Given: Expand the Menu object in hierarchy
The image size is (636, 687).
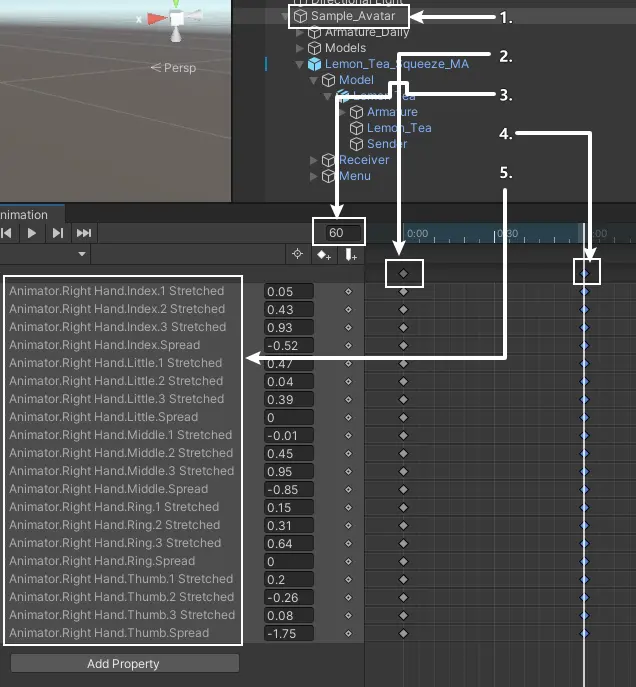Looking at the screenshot, I should [x=315, y=176].
